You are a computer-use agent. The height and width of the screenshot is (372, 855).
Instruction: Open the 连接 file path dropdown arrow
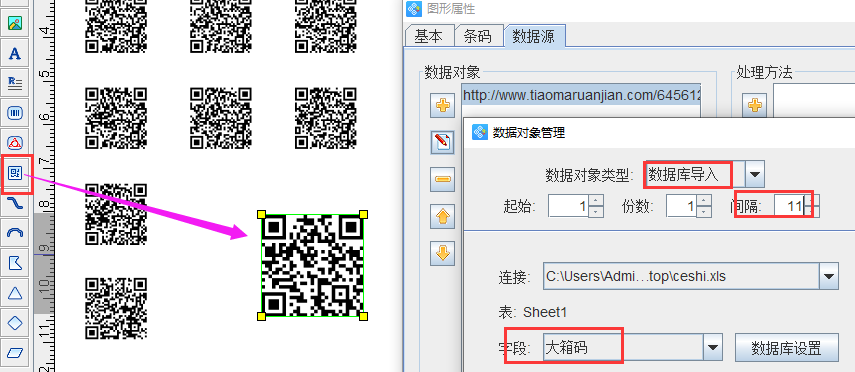(x=829, y=277)
